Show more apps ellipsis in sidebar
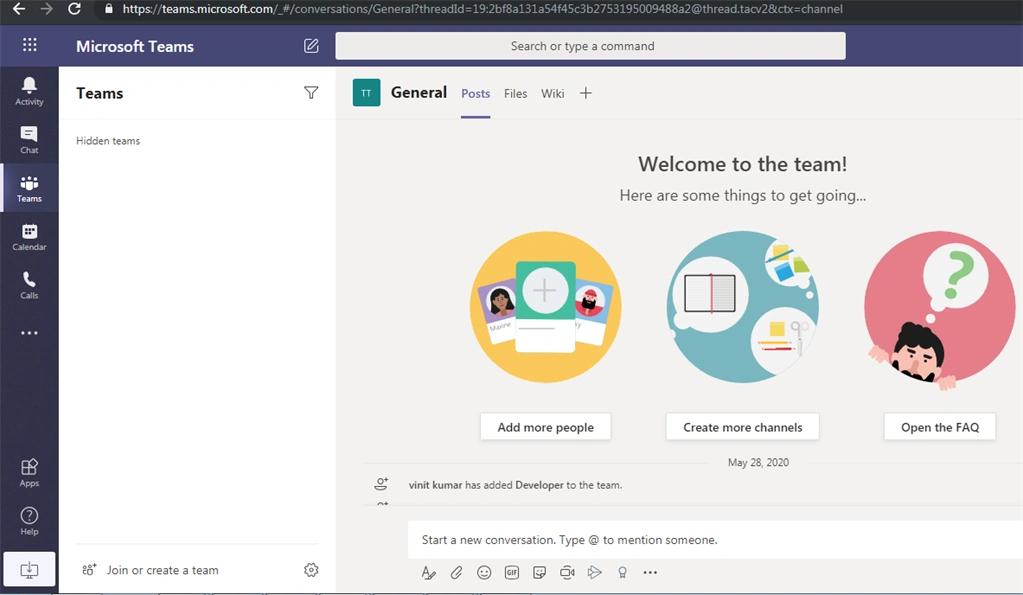The image size is (1023, 595). click(29, 333)
